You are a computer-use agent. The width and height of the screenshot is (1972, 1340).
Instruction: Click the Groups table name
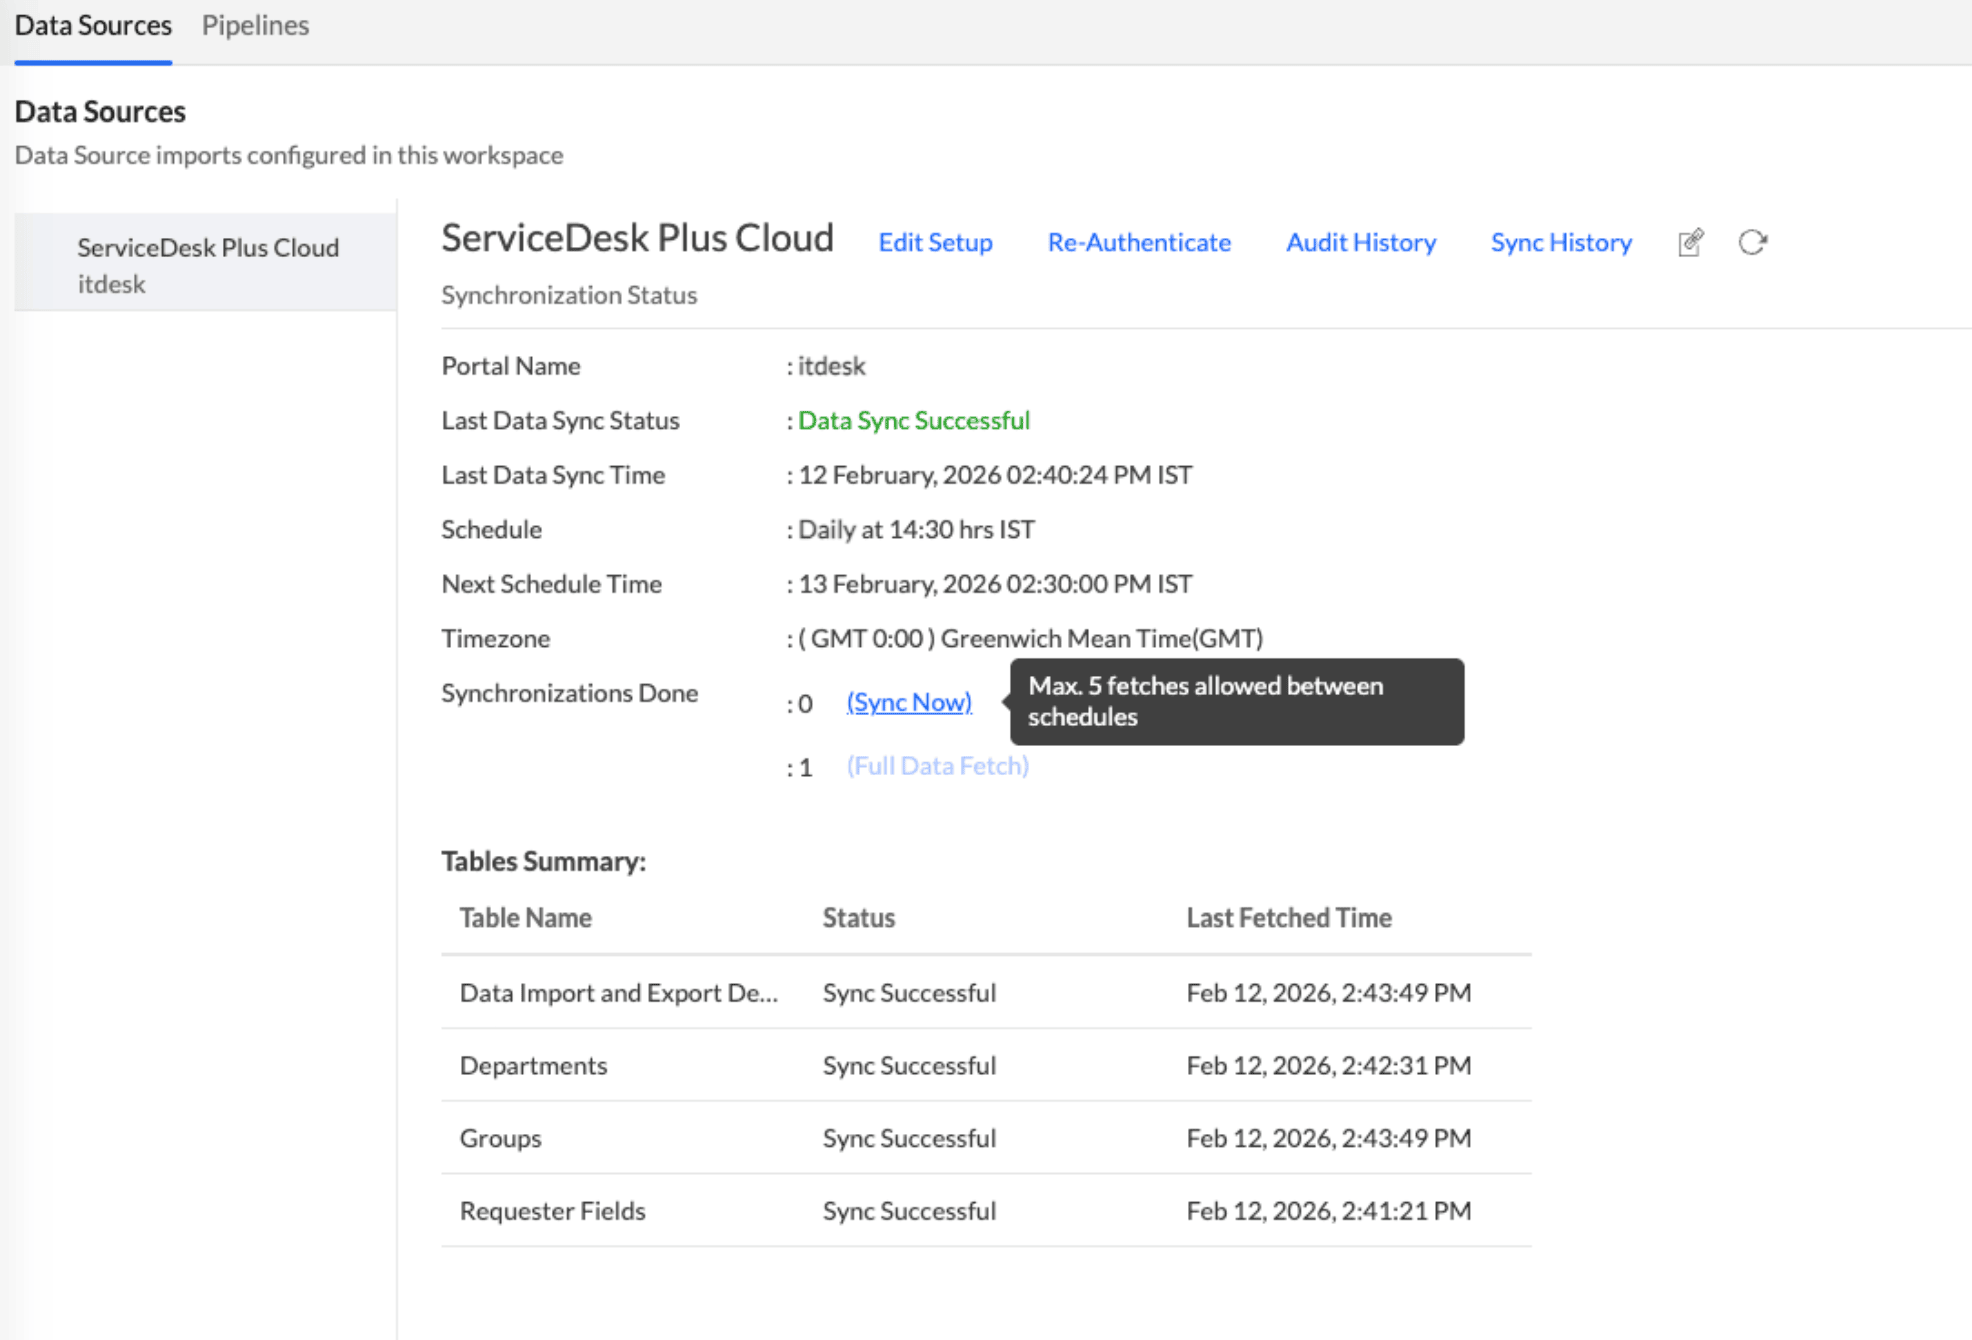pyautogui.click(x=500, y=1138)
